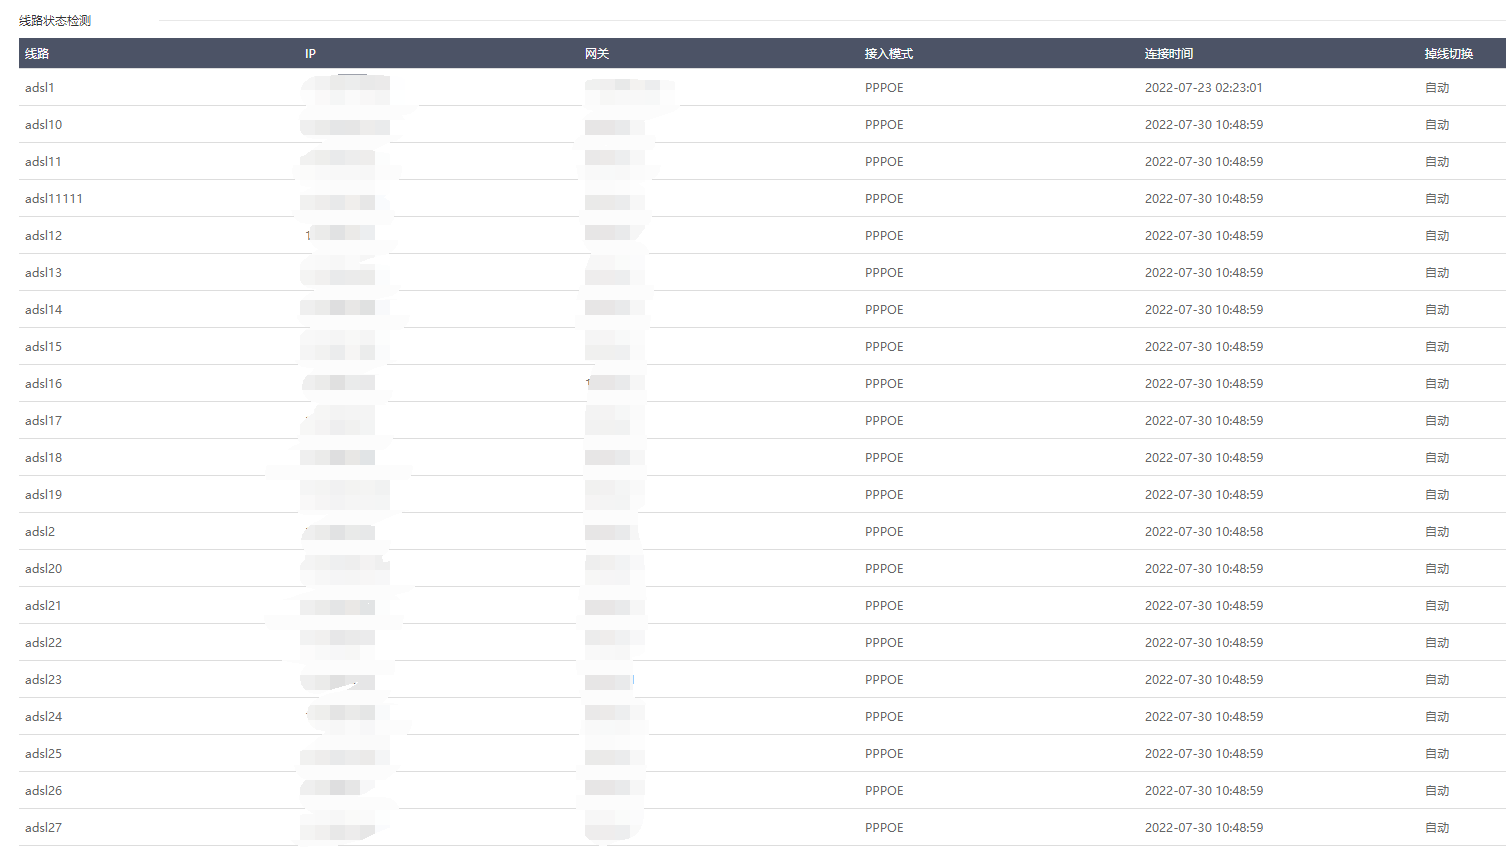Click PPPOE in the adsl25 row
The image size is (1506, 849).
(884, 754)
